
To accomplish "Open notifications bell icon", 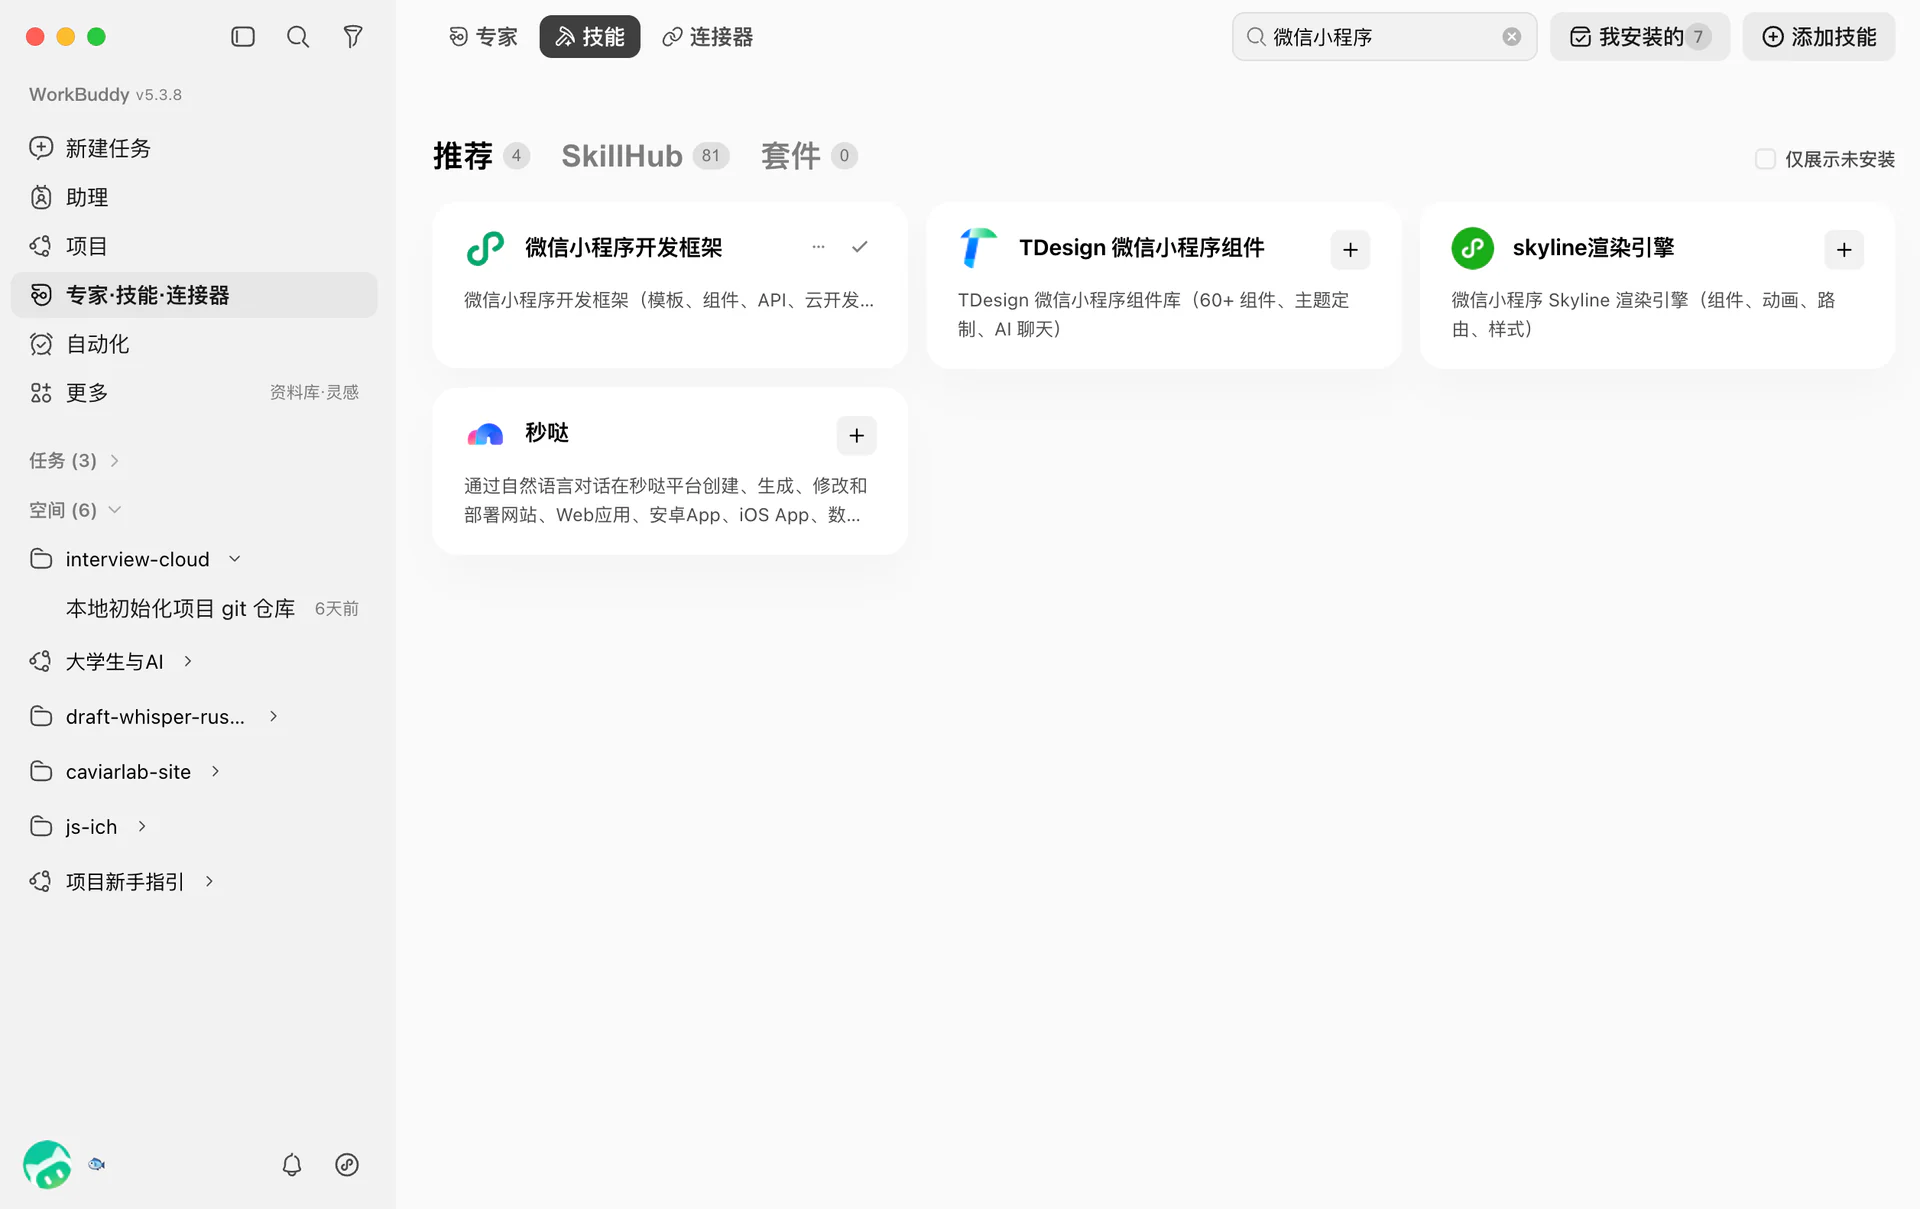I will coord(292,1165).
